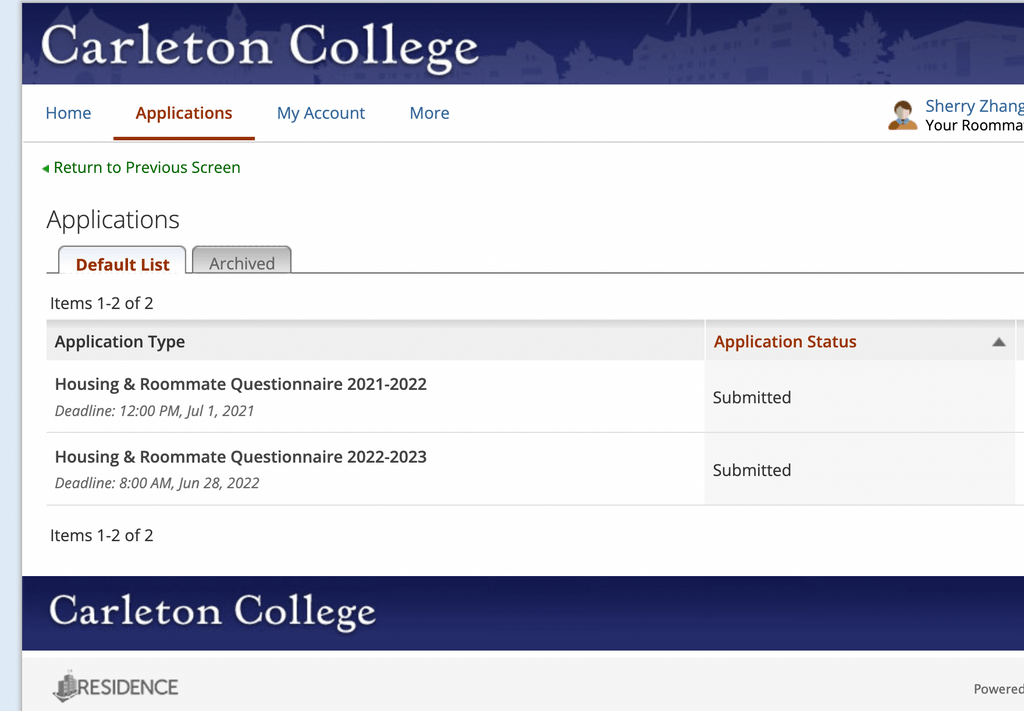This screenshot has height=711, width=1024.
Task: Open Housing & Roommate Questionnaire 2021-2022
Action: click(x=240, y=384)
